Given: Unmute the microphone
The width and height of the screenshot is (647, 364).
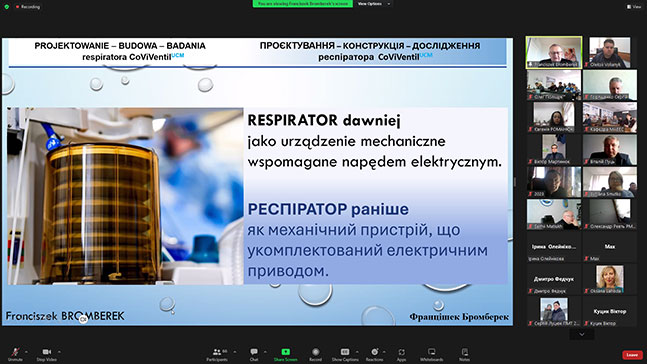Looking at the screenshot, I should coord(15,354).
